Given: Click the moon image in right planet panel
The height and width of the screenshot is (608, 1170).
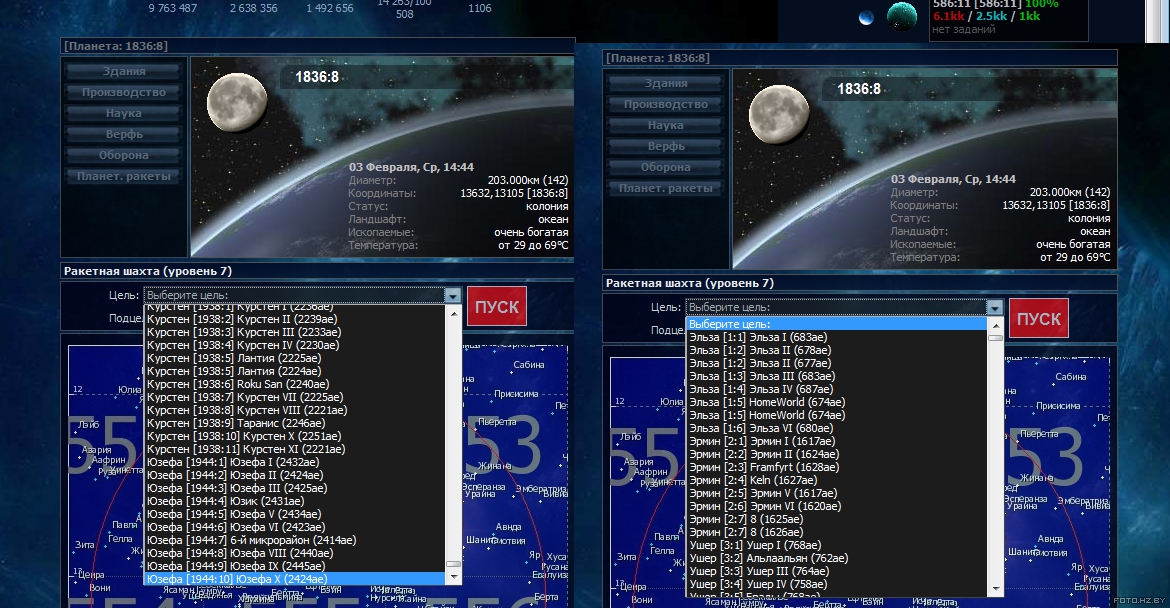Looking at the screenshot, I should 778,113.
